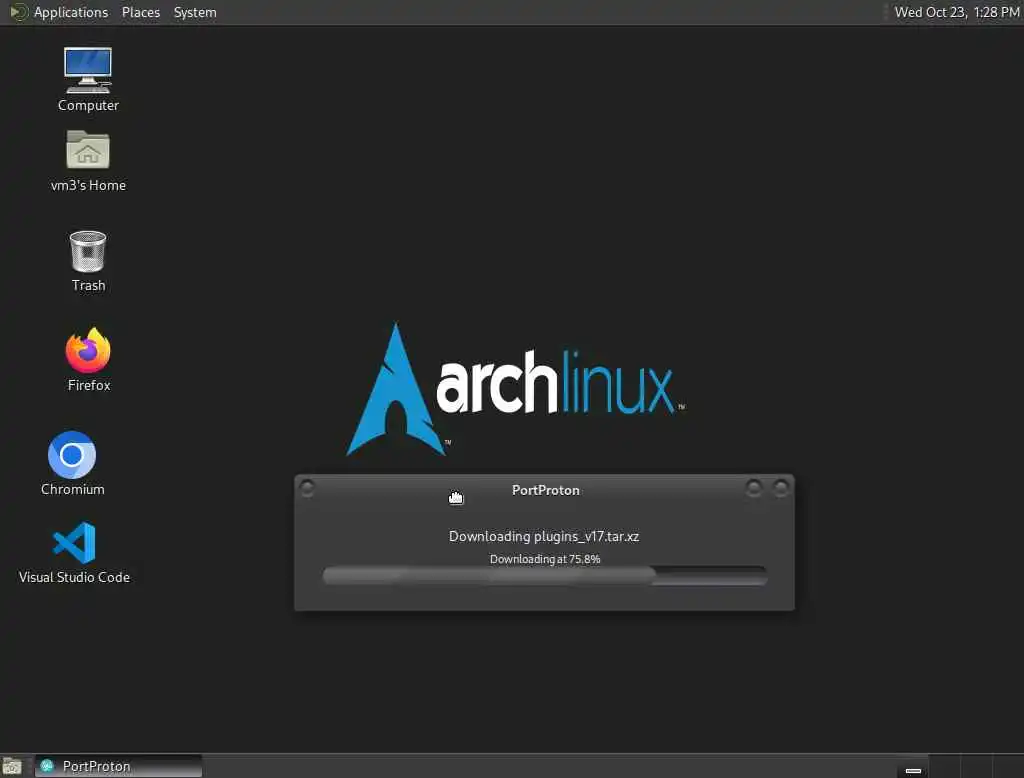The image size is (1024, 778).
Task: Minimize the PortProton window
Action: [x=753, y=488]
